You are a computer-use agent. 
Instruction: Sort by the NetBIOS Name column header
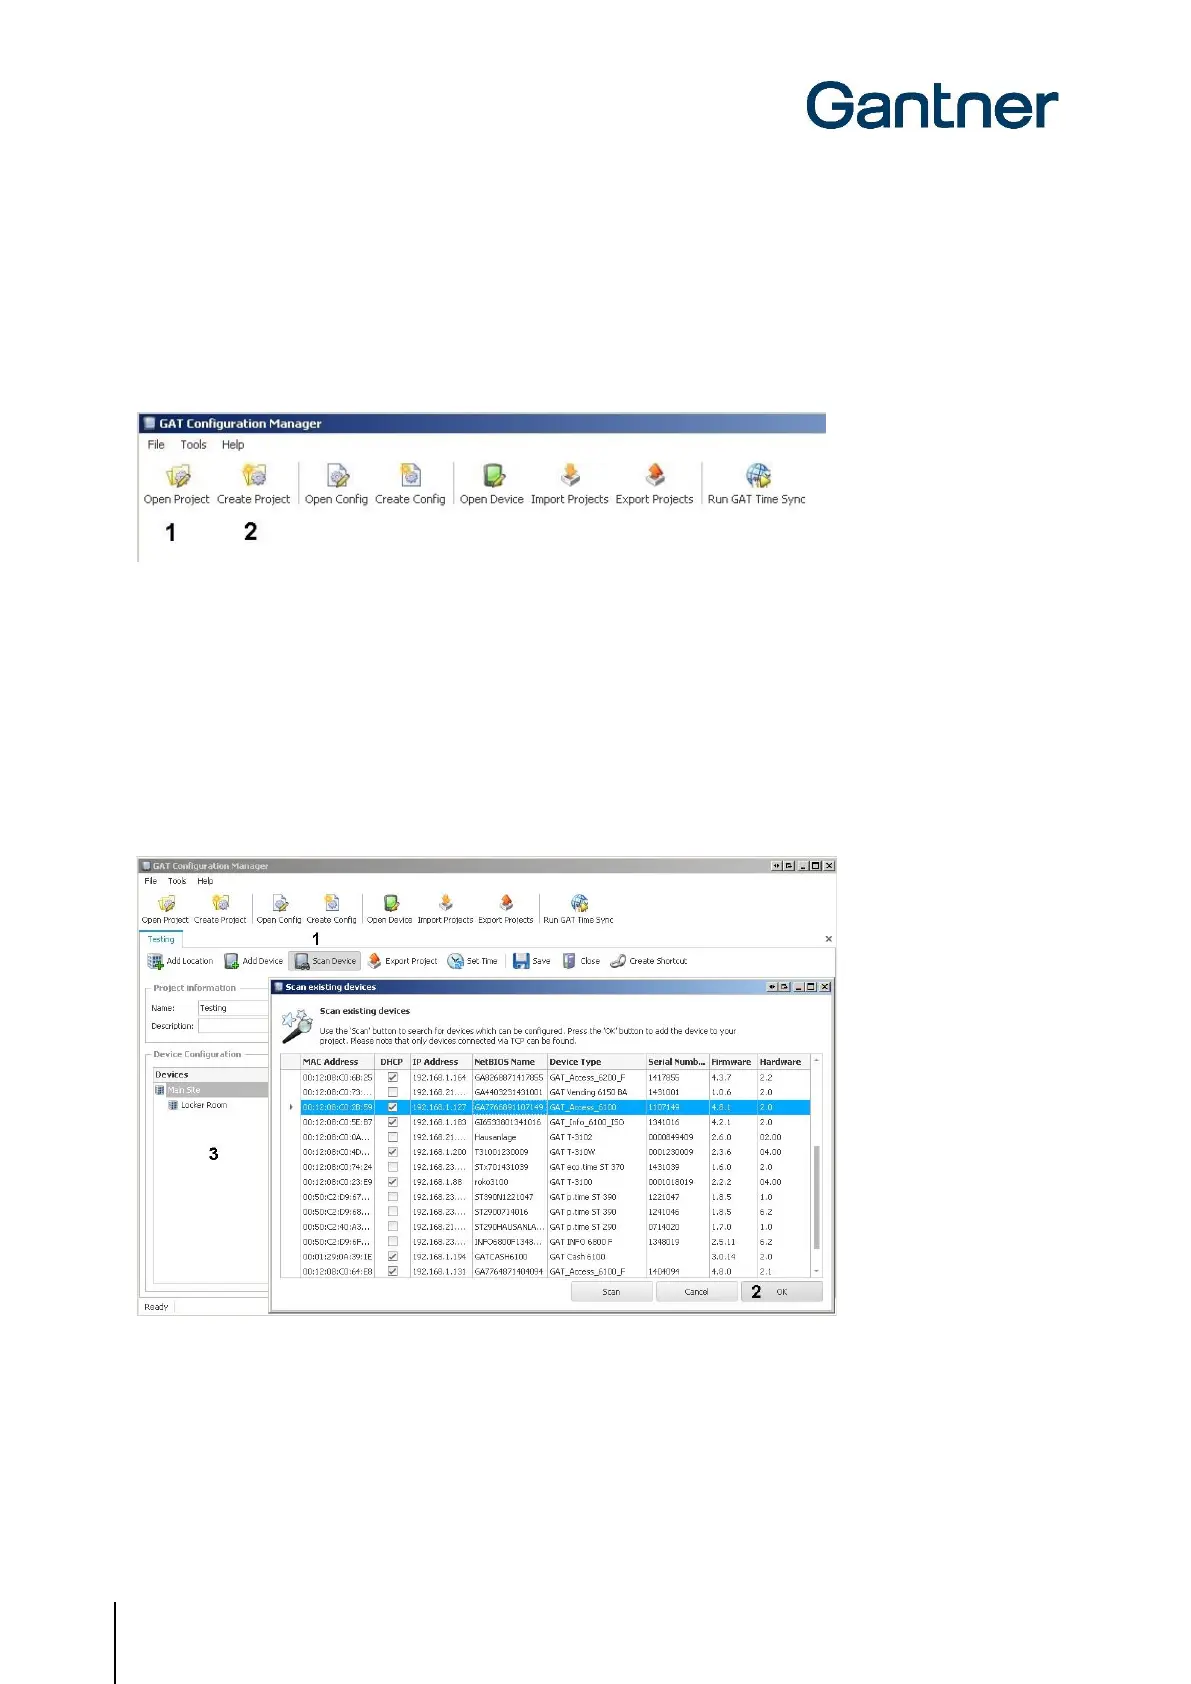pyautogui.click(x=509, y=1062)
